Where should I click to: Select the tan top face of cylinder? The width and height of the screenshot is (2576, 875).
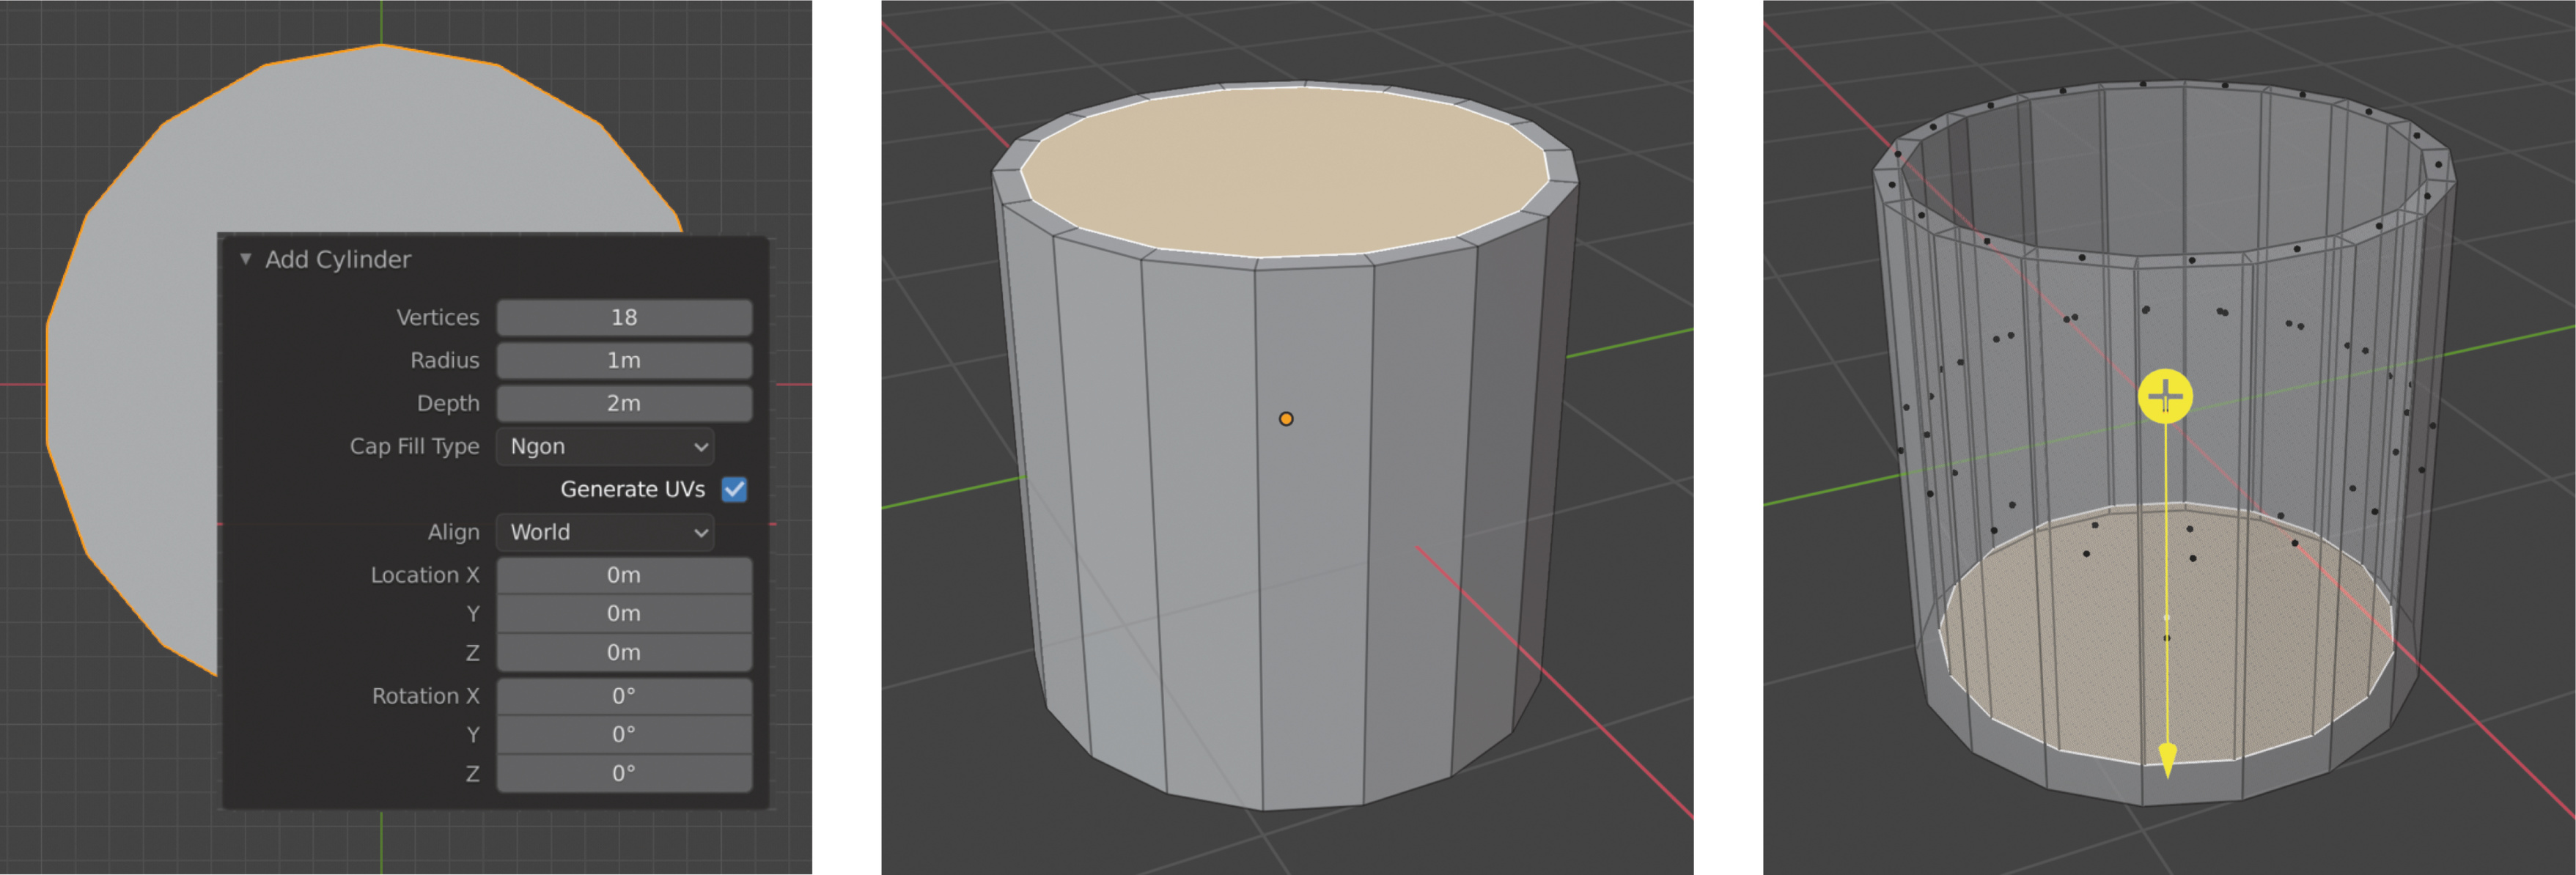[x=1283, y=170]
